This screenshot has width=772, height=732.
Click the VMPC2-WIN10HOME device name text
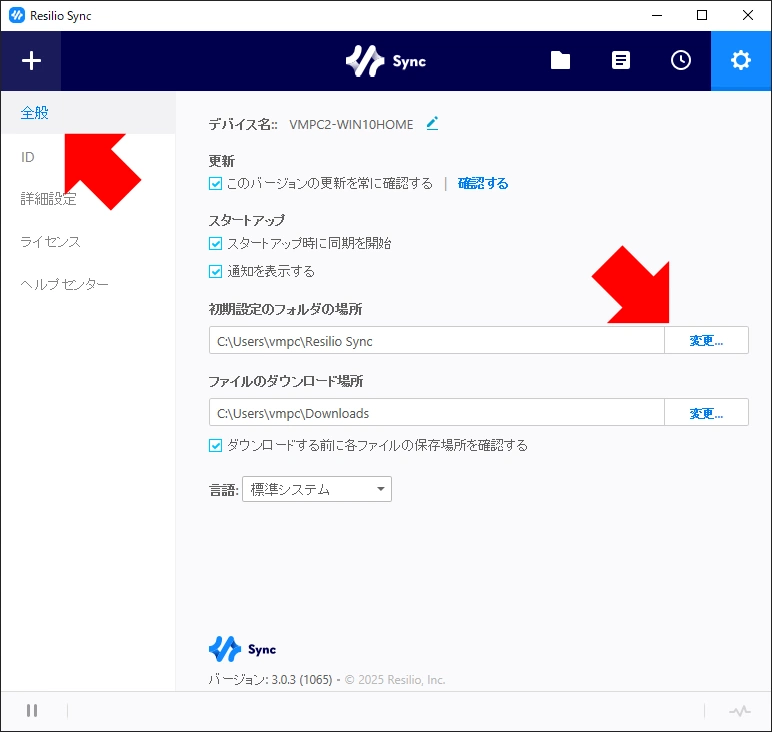(351, 125)
